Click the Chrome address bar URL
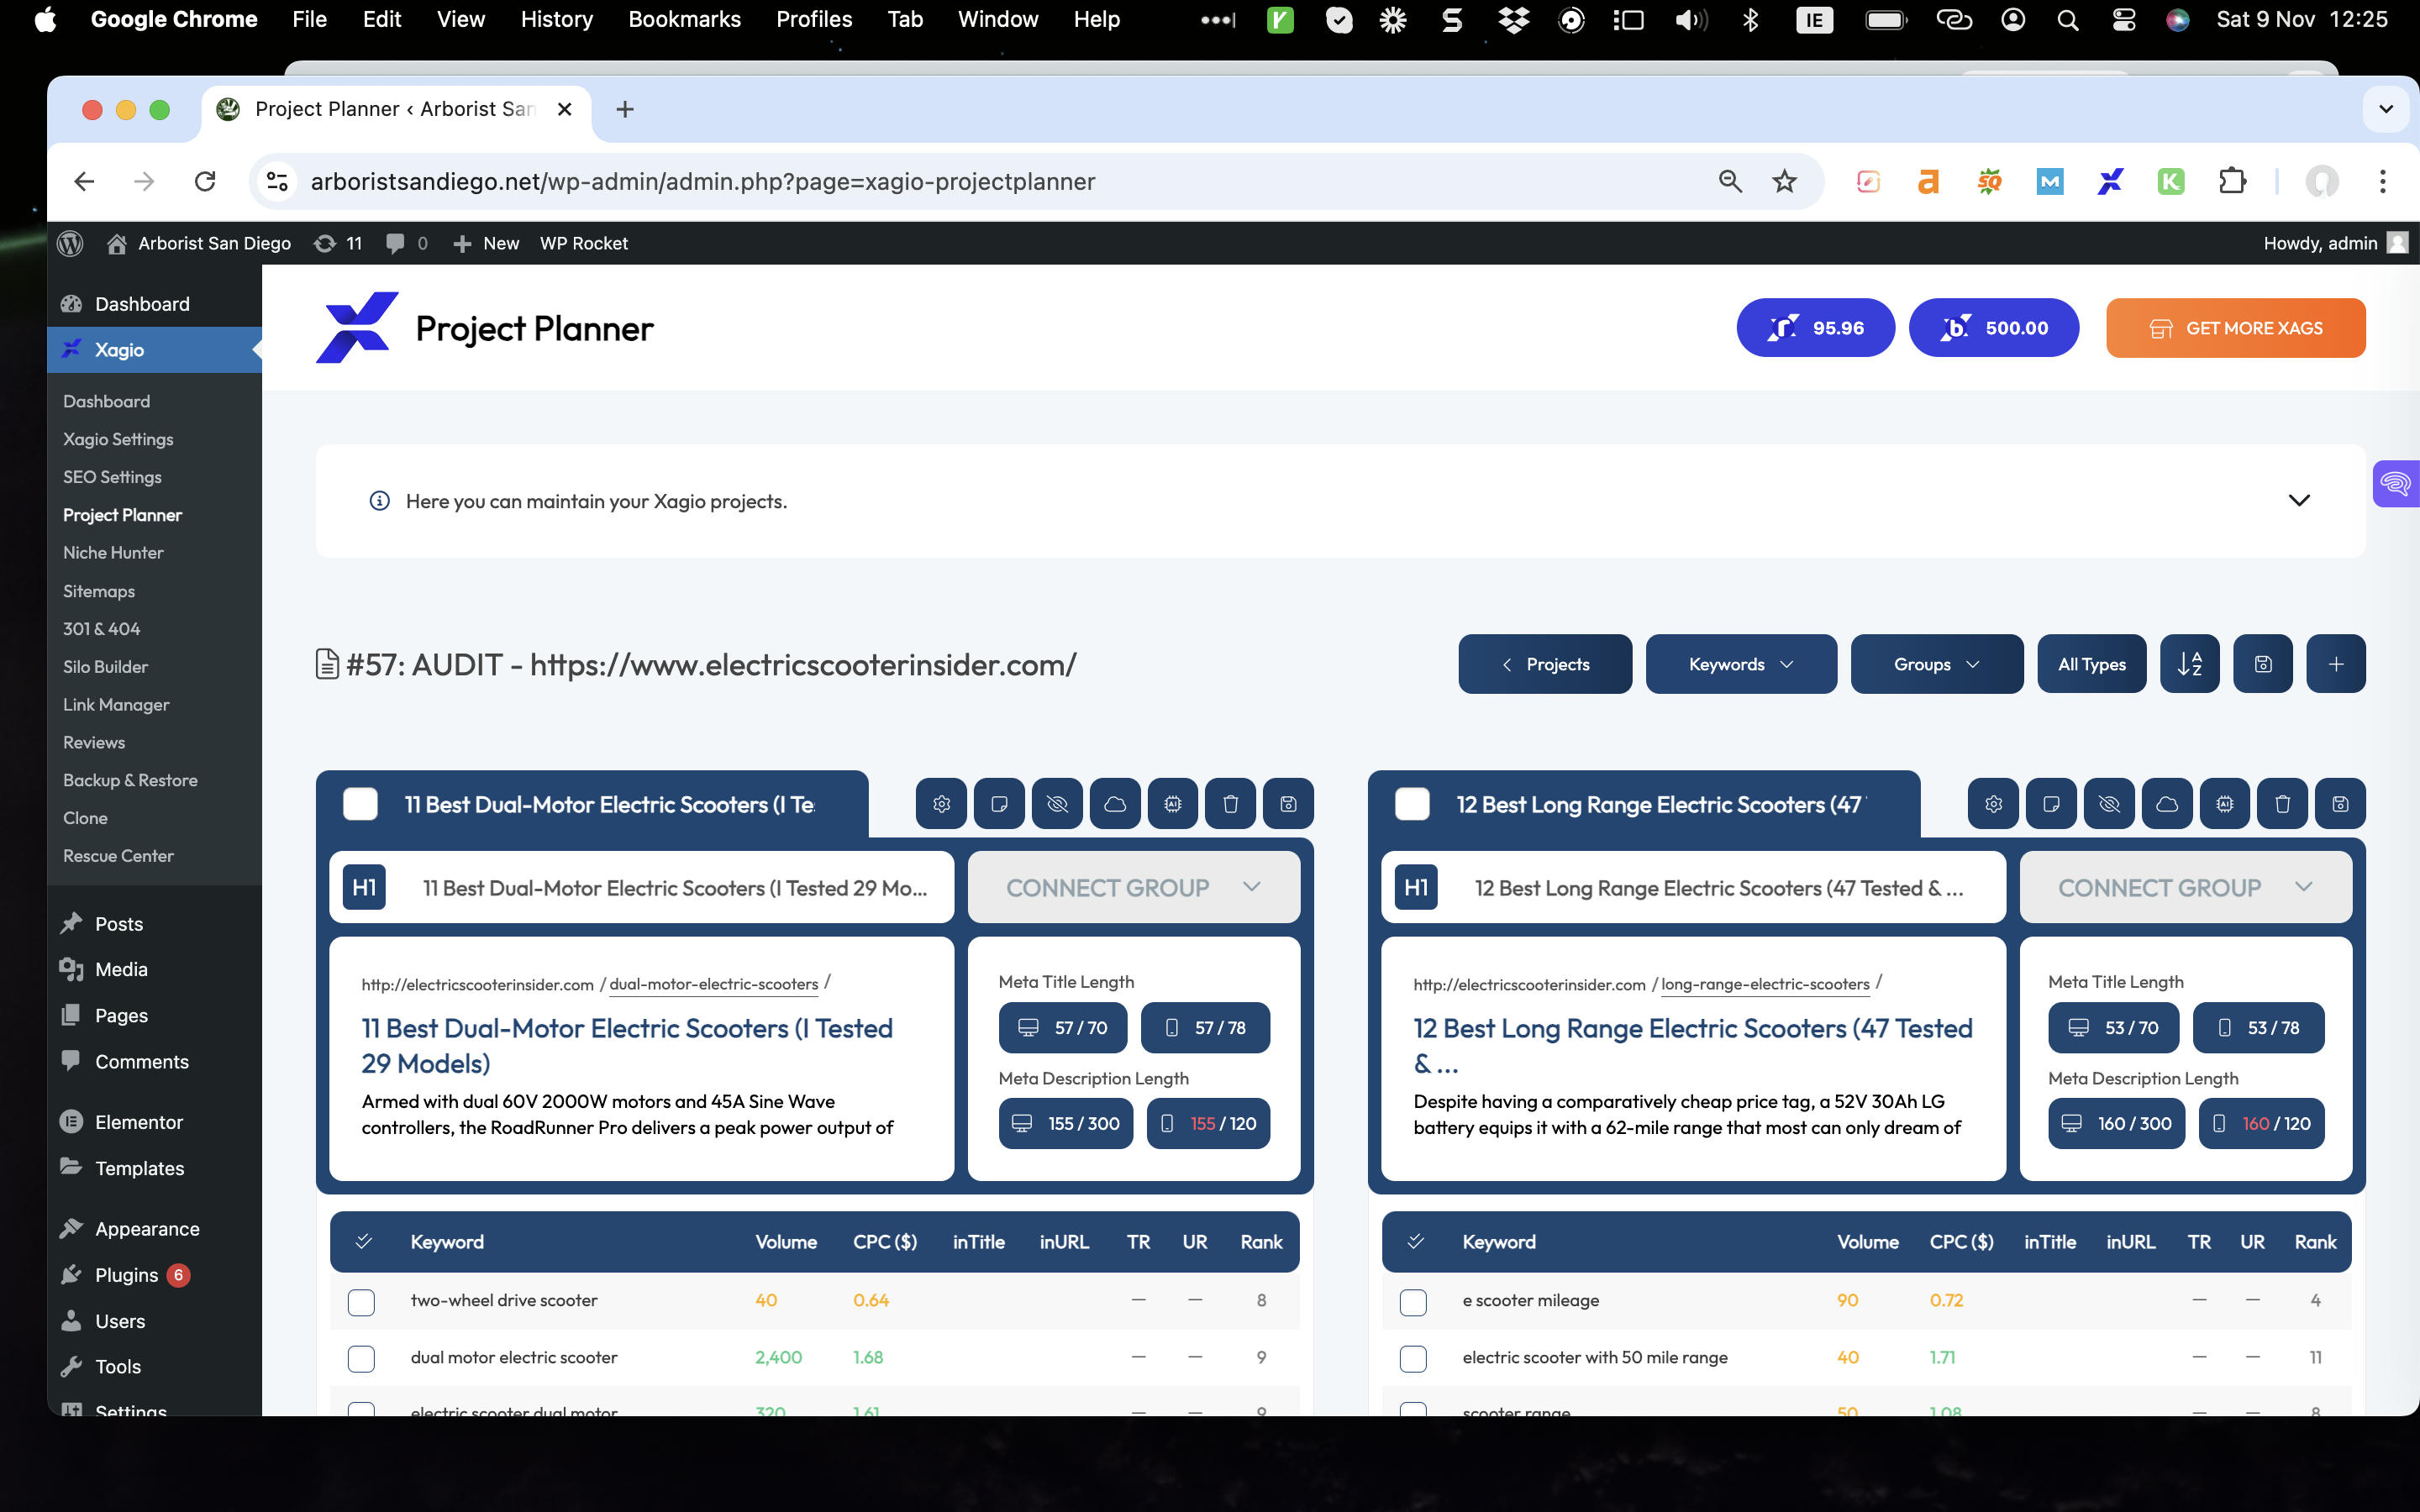This screenshot has height=1512, width=2420. tap(702, 182)
